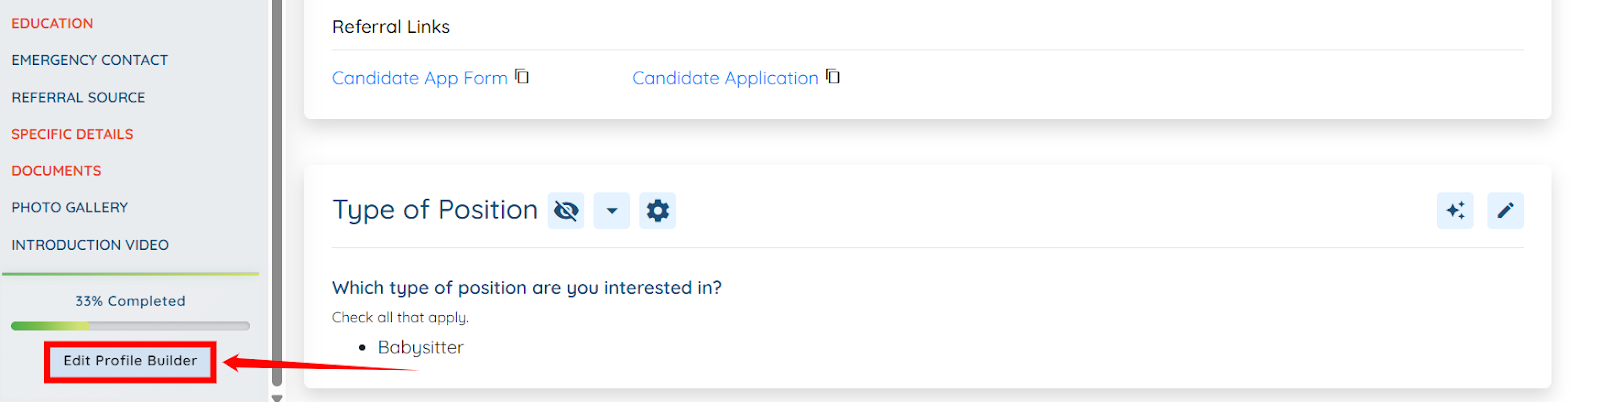Open the Education section
Image resolution: width=1600 pixels, height=402 pixels.
tap(52, 23)
